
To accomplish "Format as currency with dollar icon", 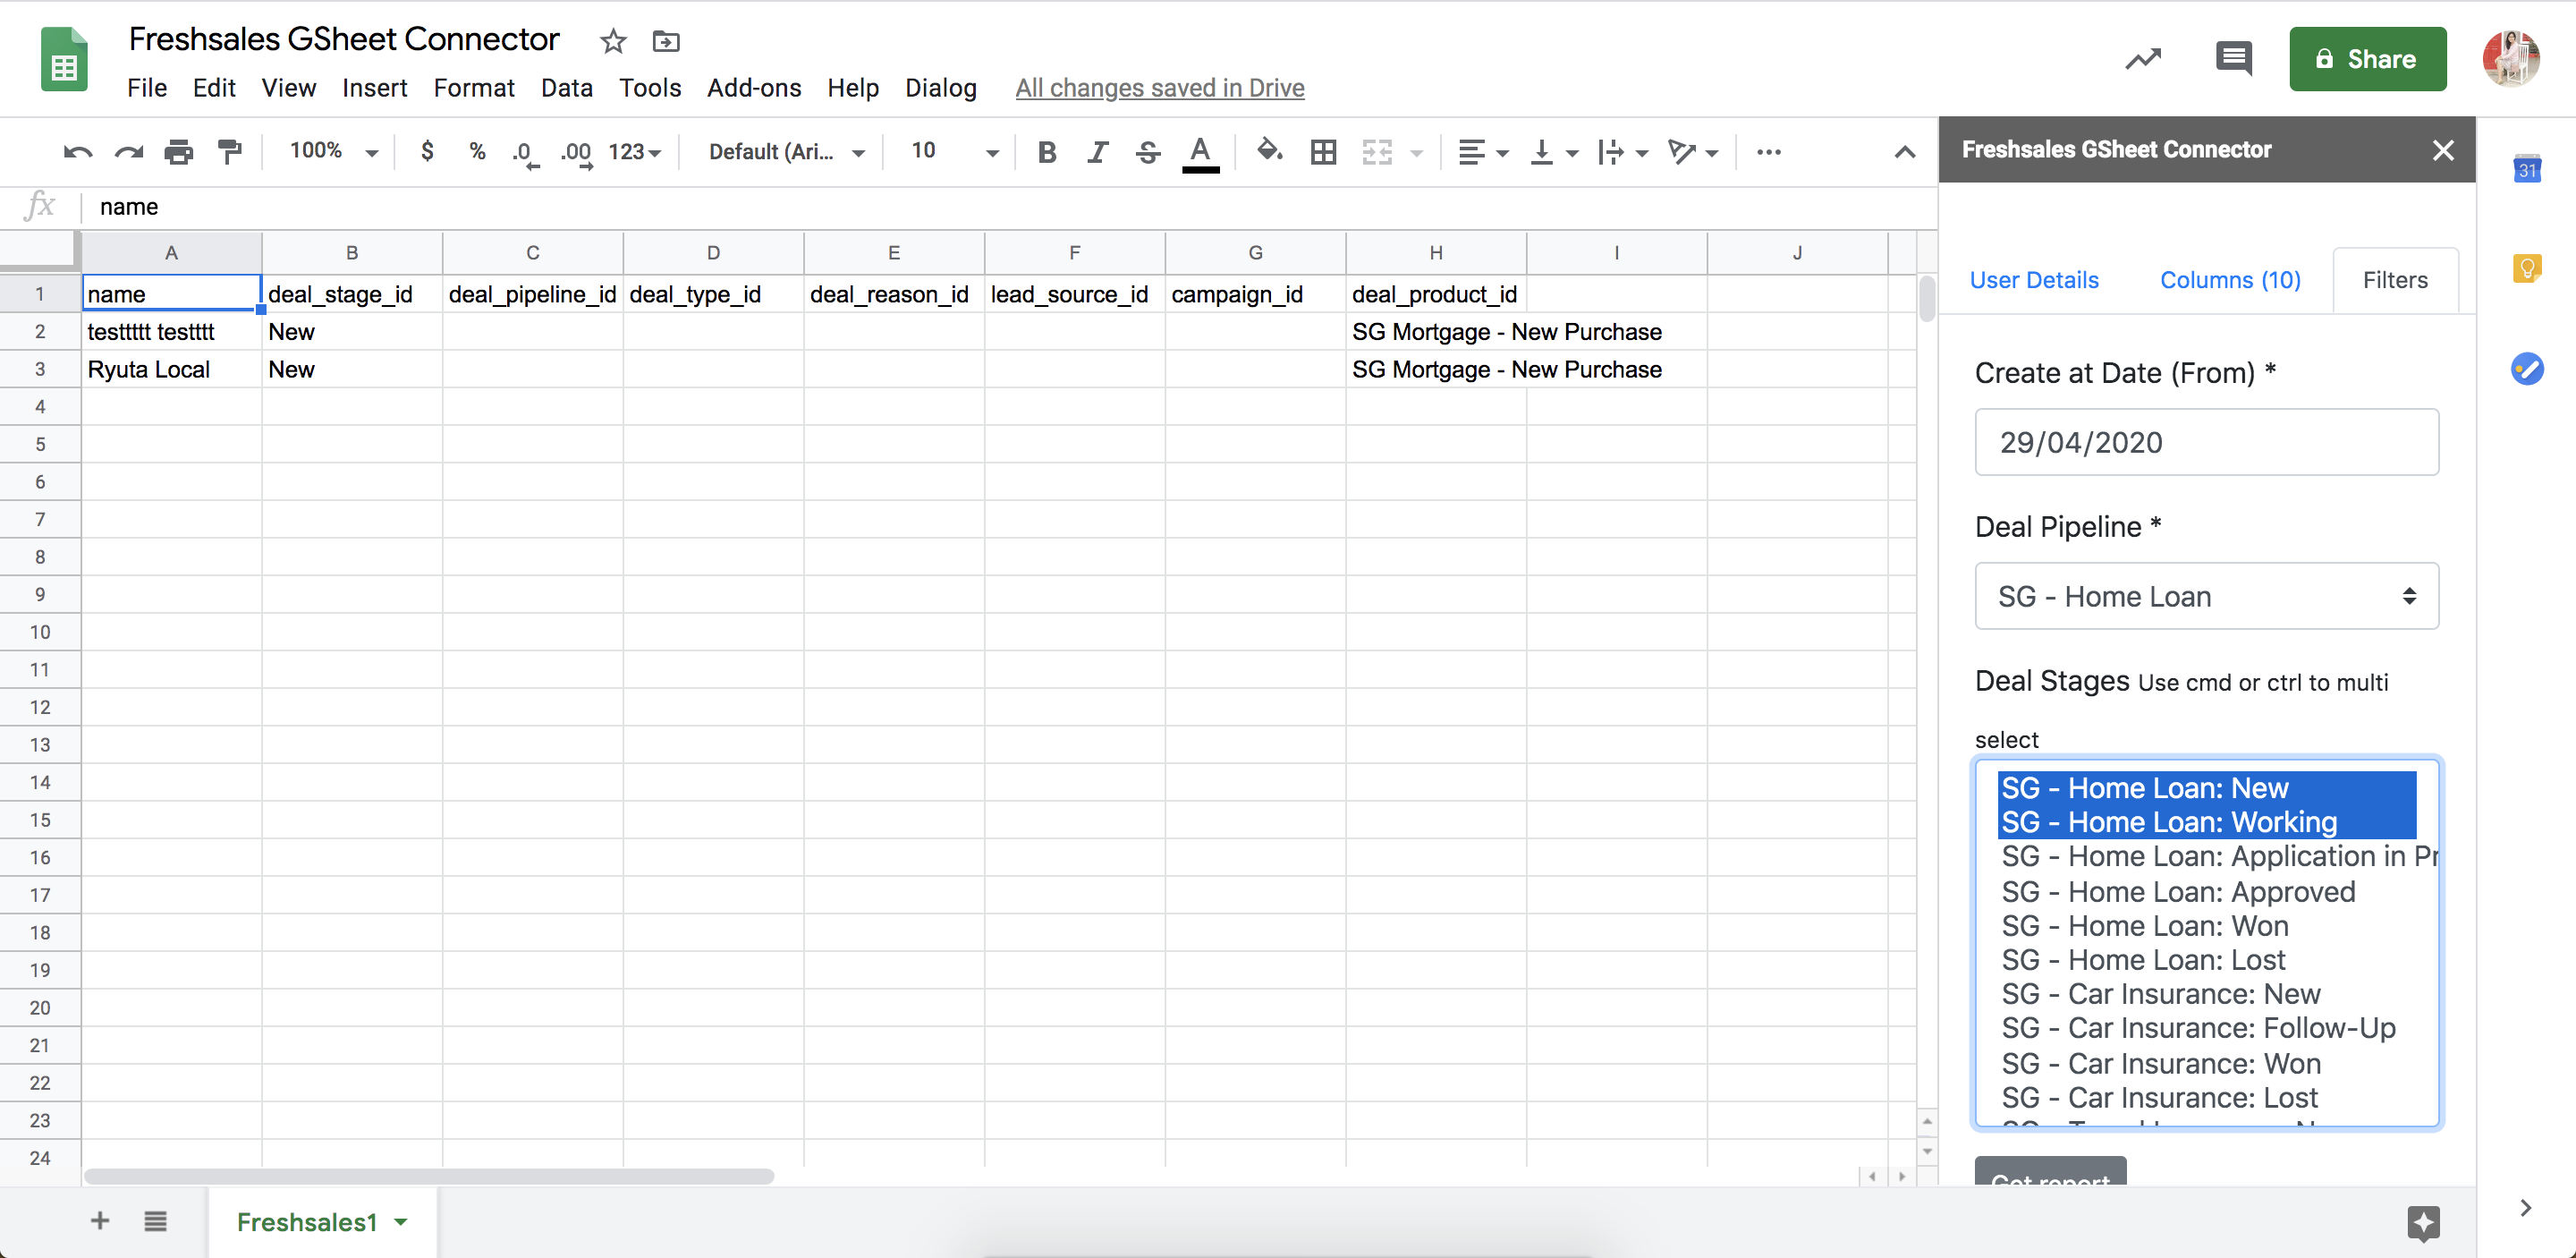I will coord(427,151).
